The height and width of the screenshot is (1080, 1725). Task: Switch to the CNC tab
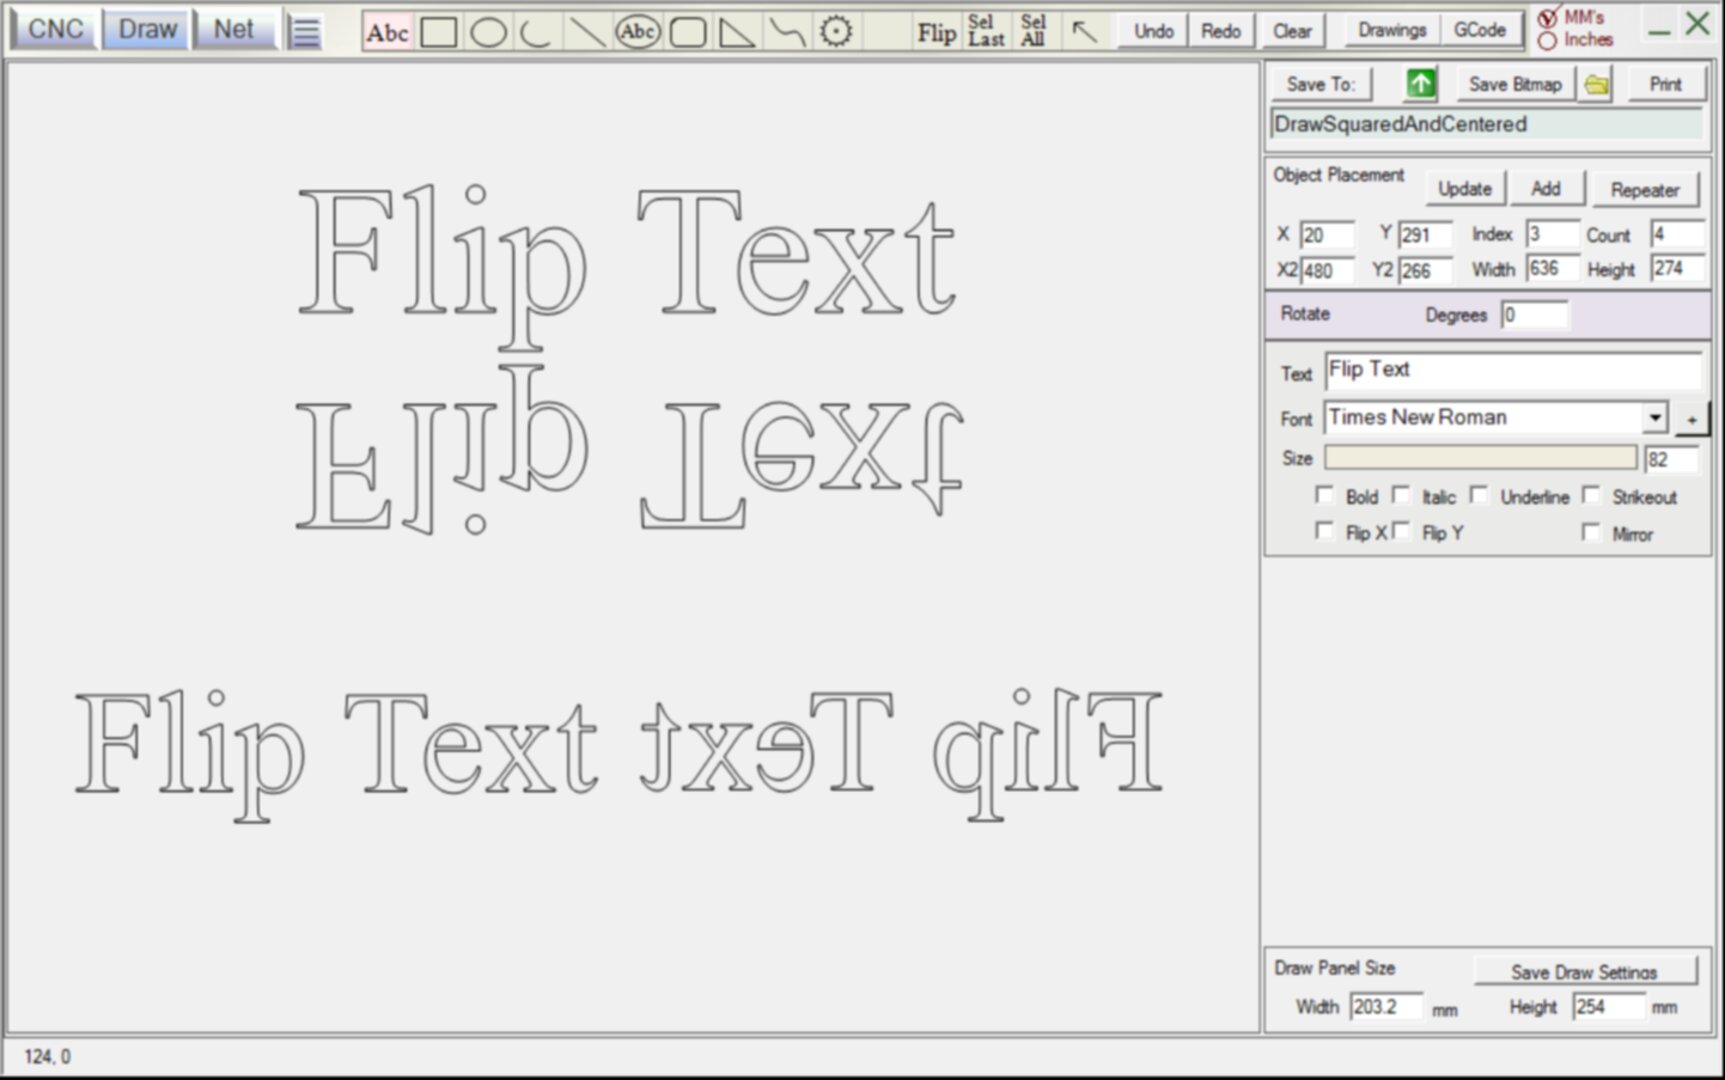(x=55, y=29)
